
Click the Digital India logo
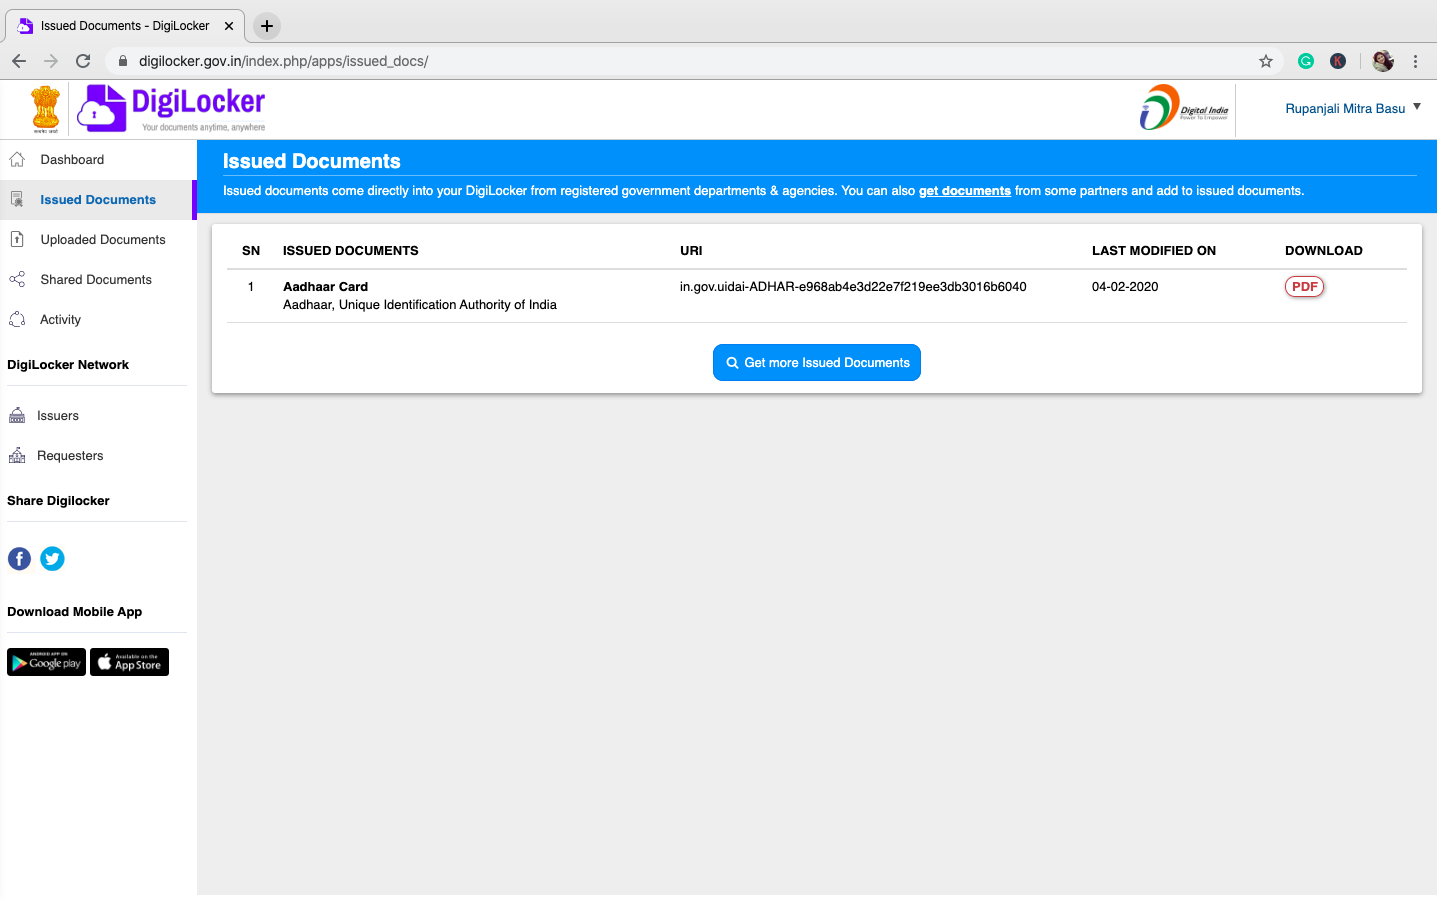(x=1184, y=108)
